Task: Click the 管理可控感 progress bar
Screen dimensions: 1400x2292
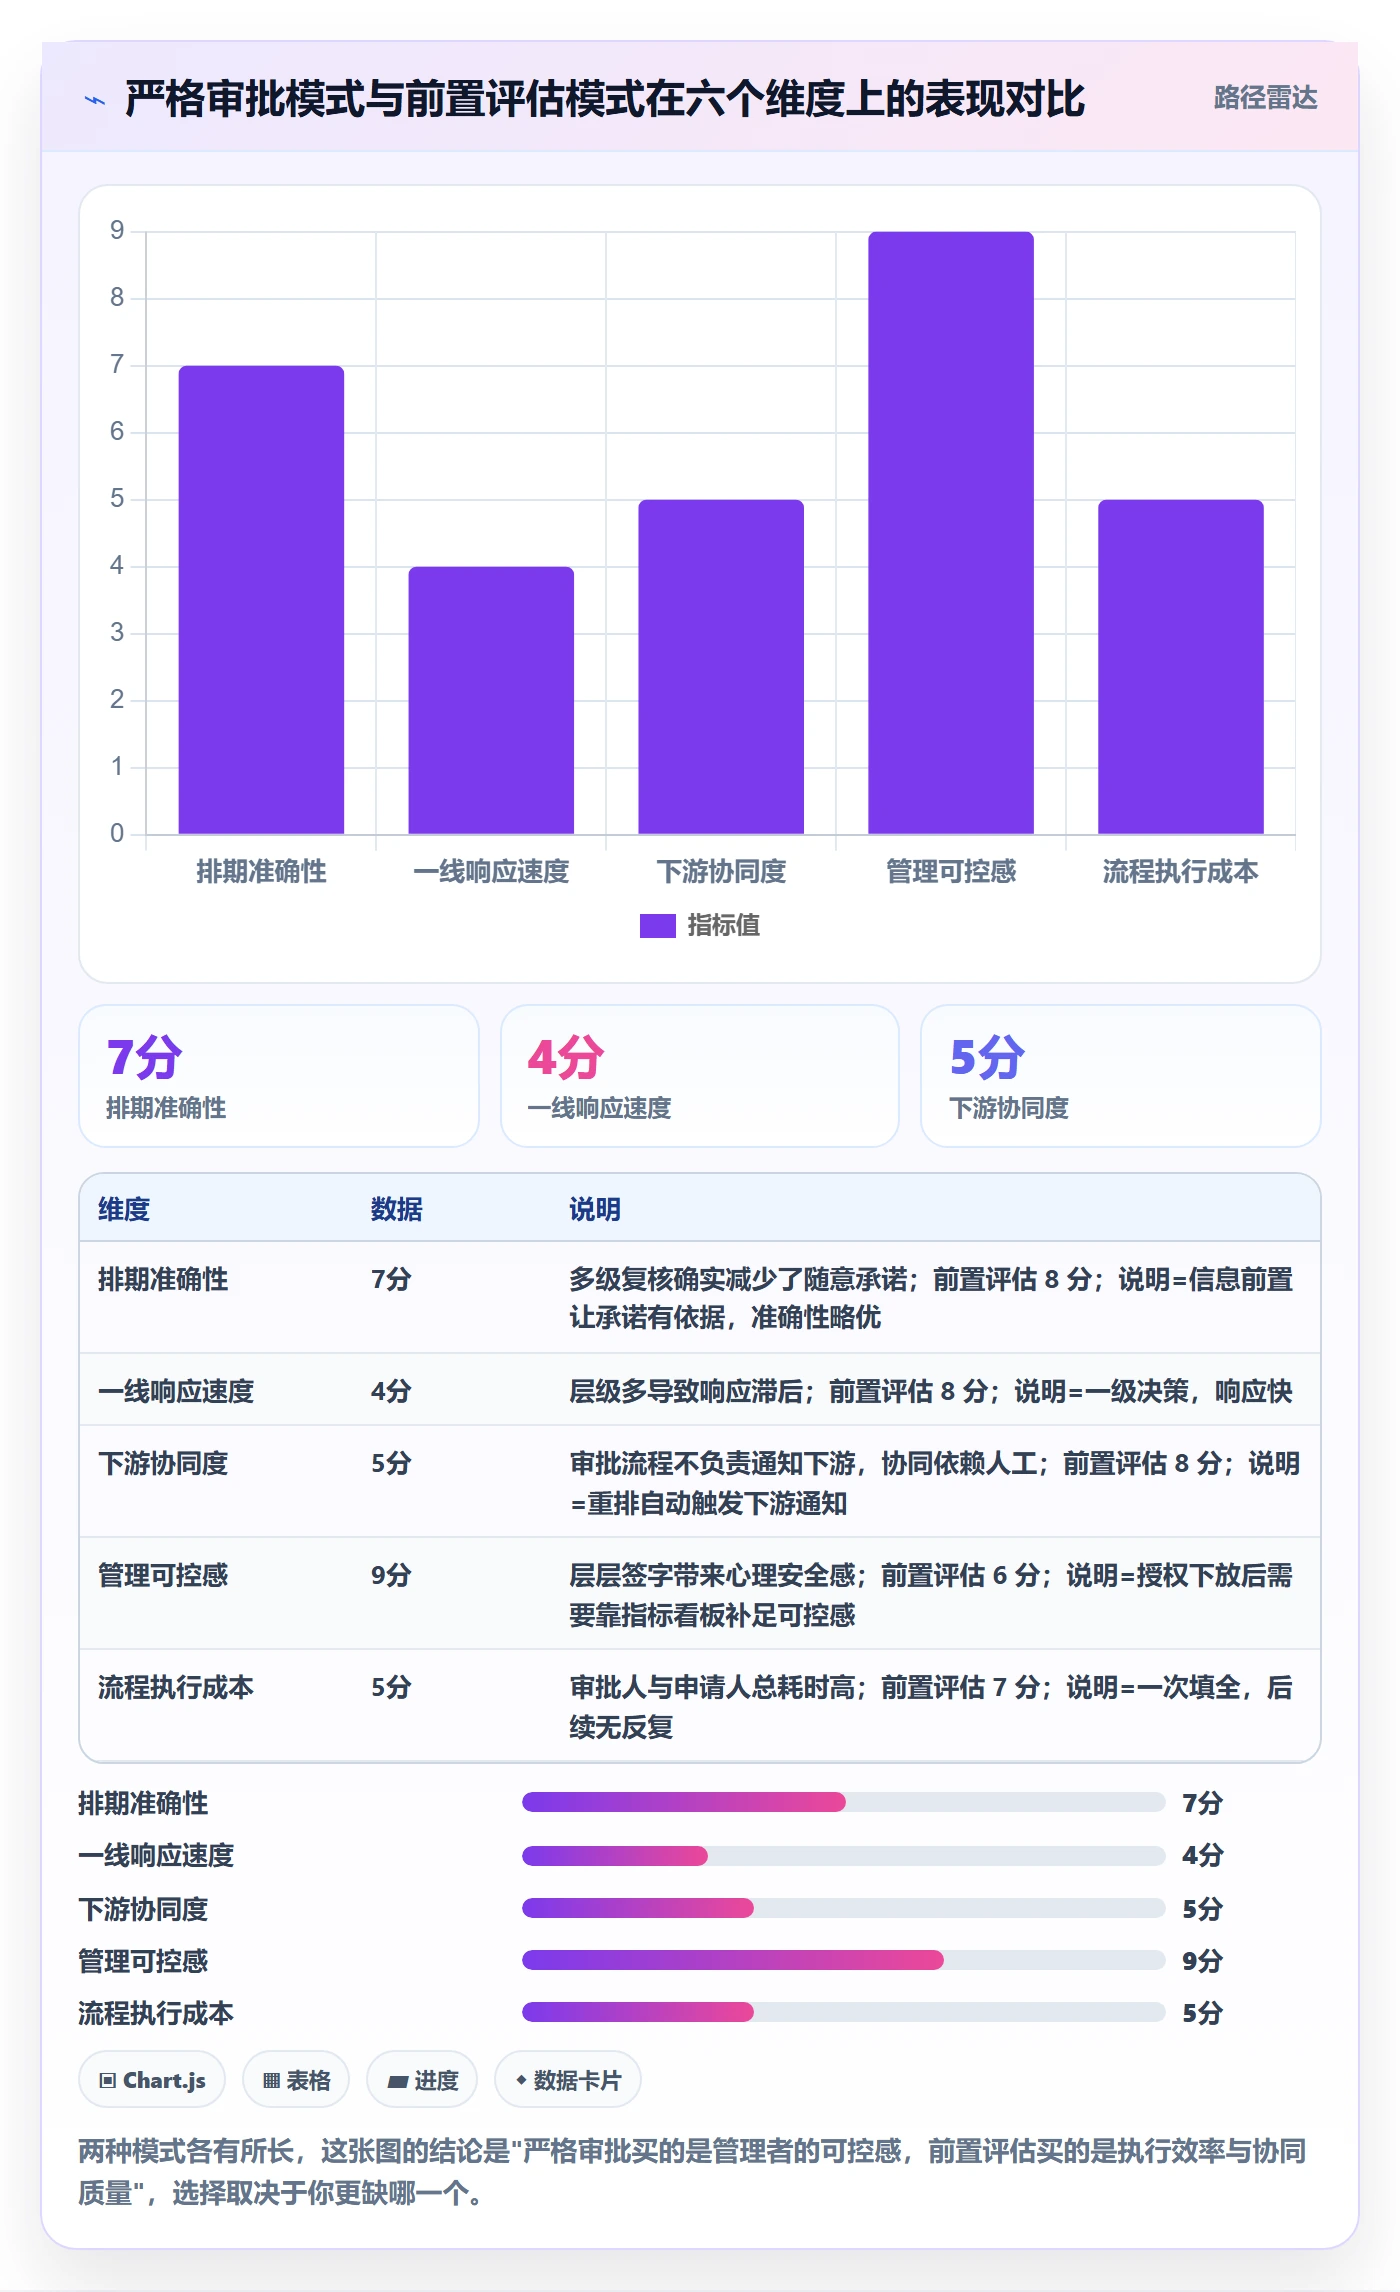Action: click(x=843, y=1960)
